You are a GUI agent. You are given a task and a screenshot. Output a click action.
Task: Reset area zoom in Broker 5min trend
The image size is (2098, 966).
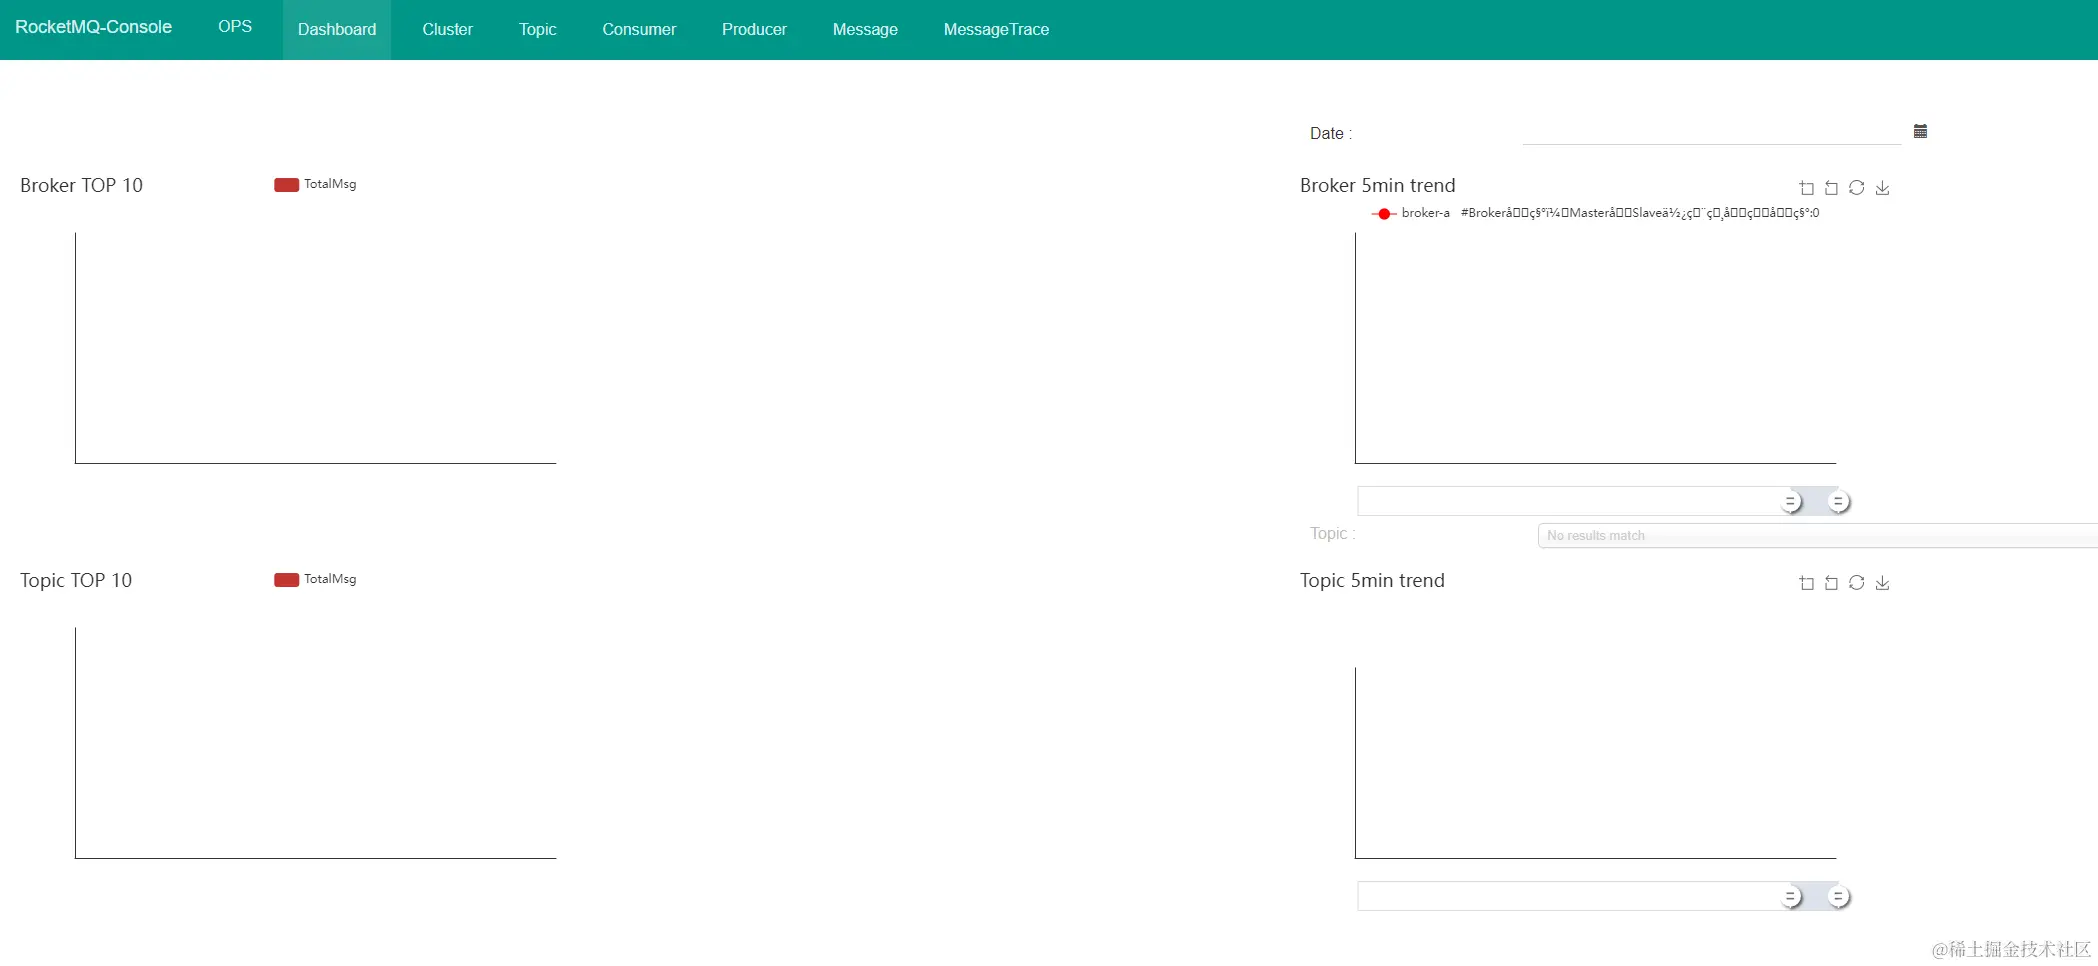1831,188
